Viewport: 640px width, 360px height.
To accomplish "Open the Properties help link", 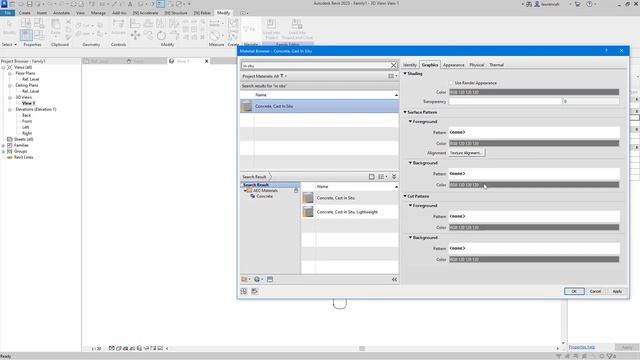I will tap(582, 347).
